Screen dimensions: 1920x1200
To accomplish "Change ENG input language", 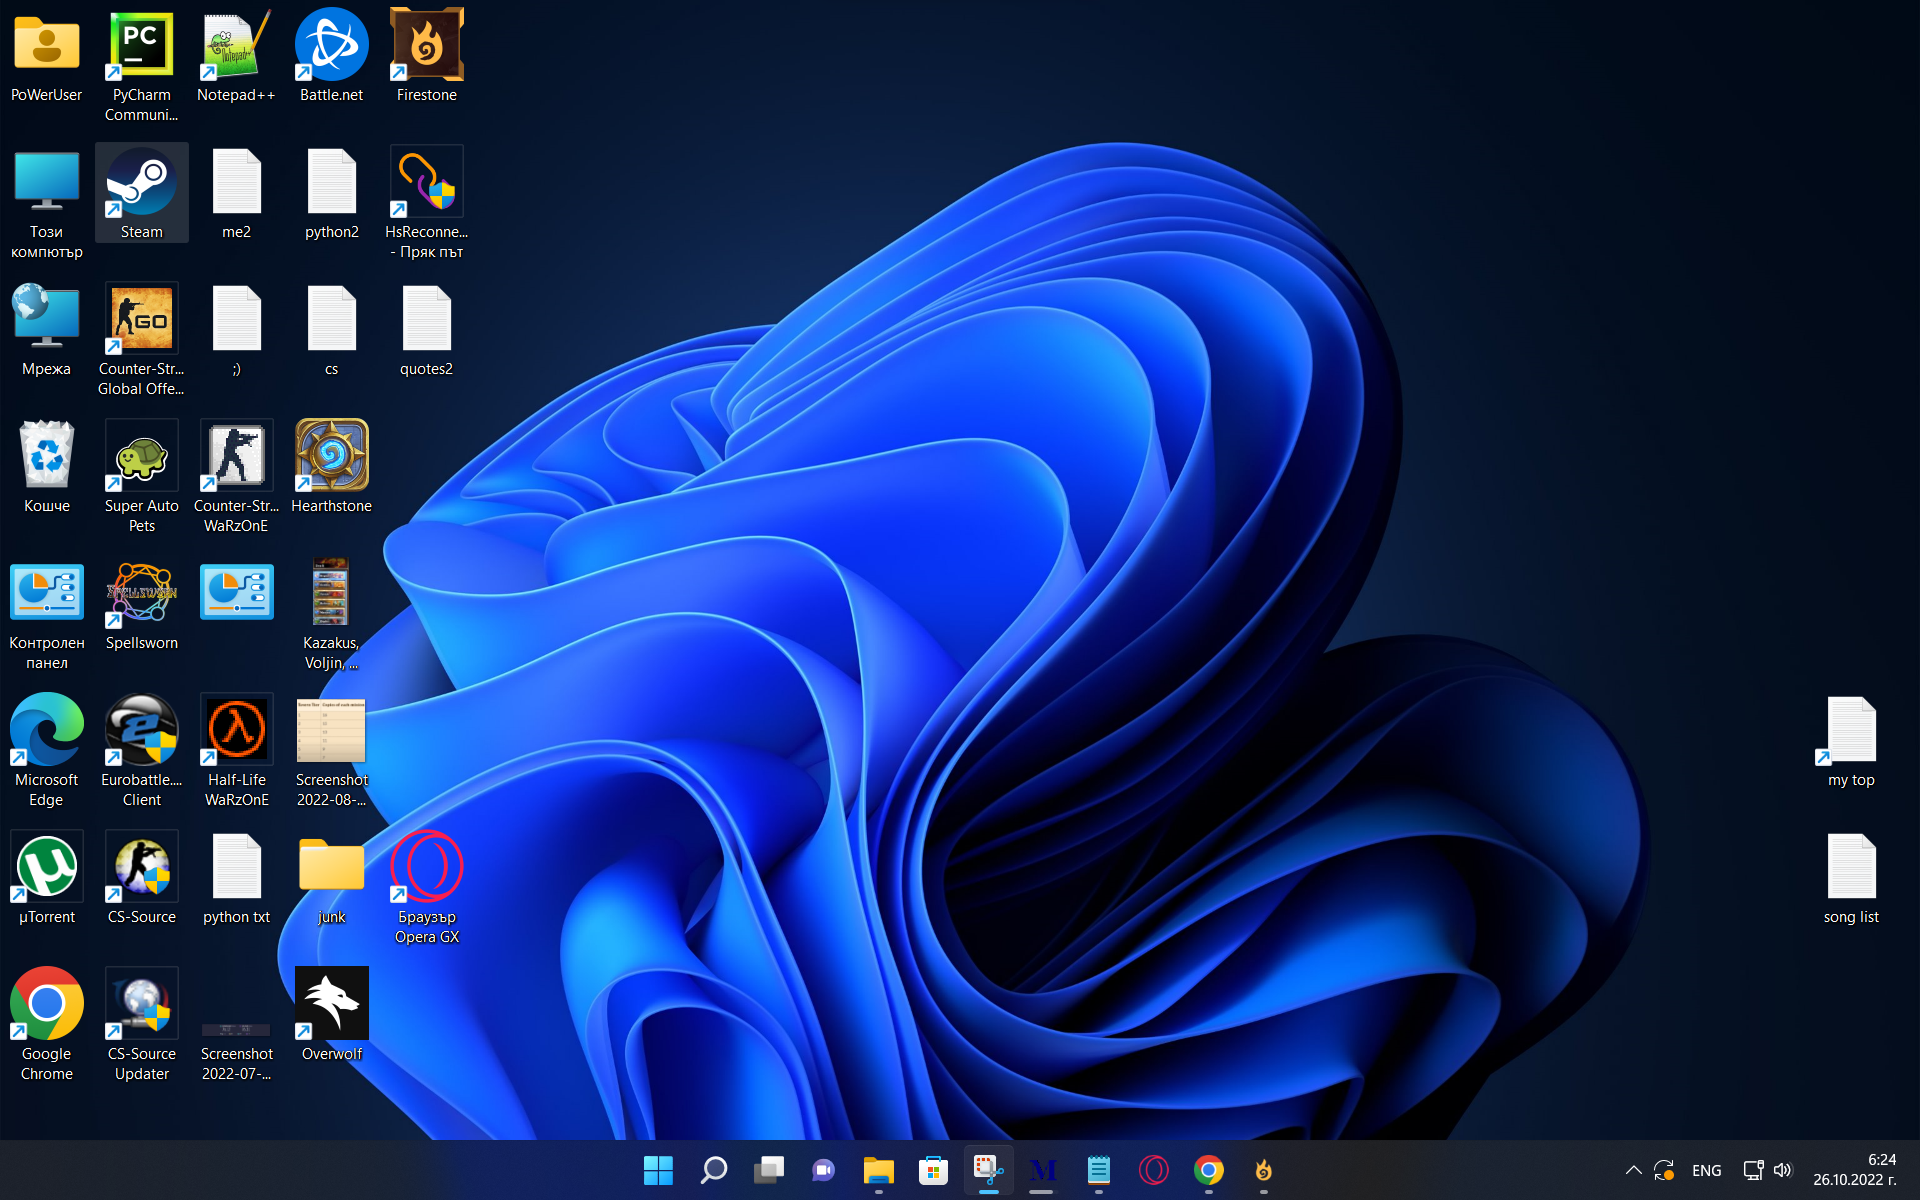I will [x=1706, y=1170].
